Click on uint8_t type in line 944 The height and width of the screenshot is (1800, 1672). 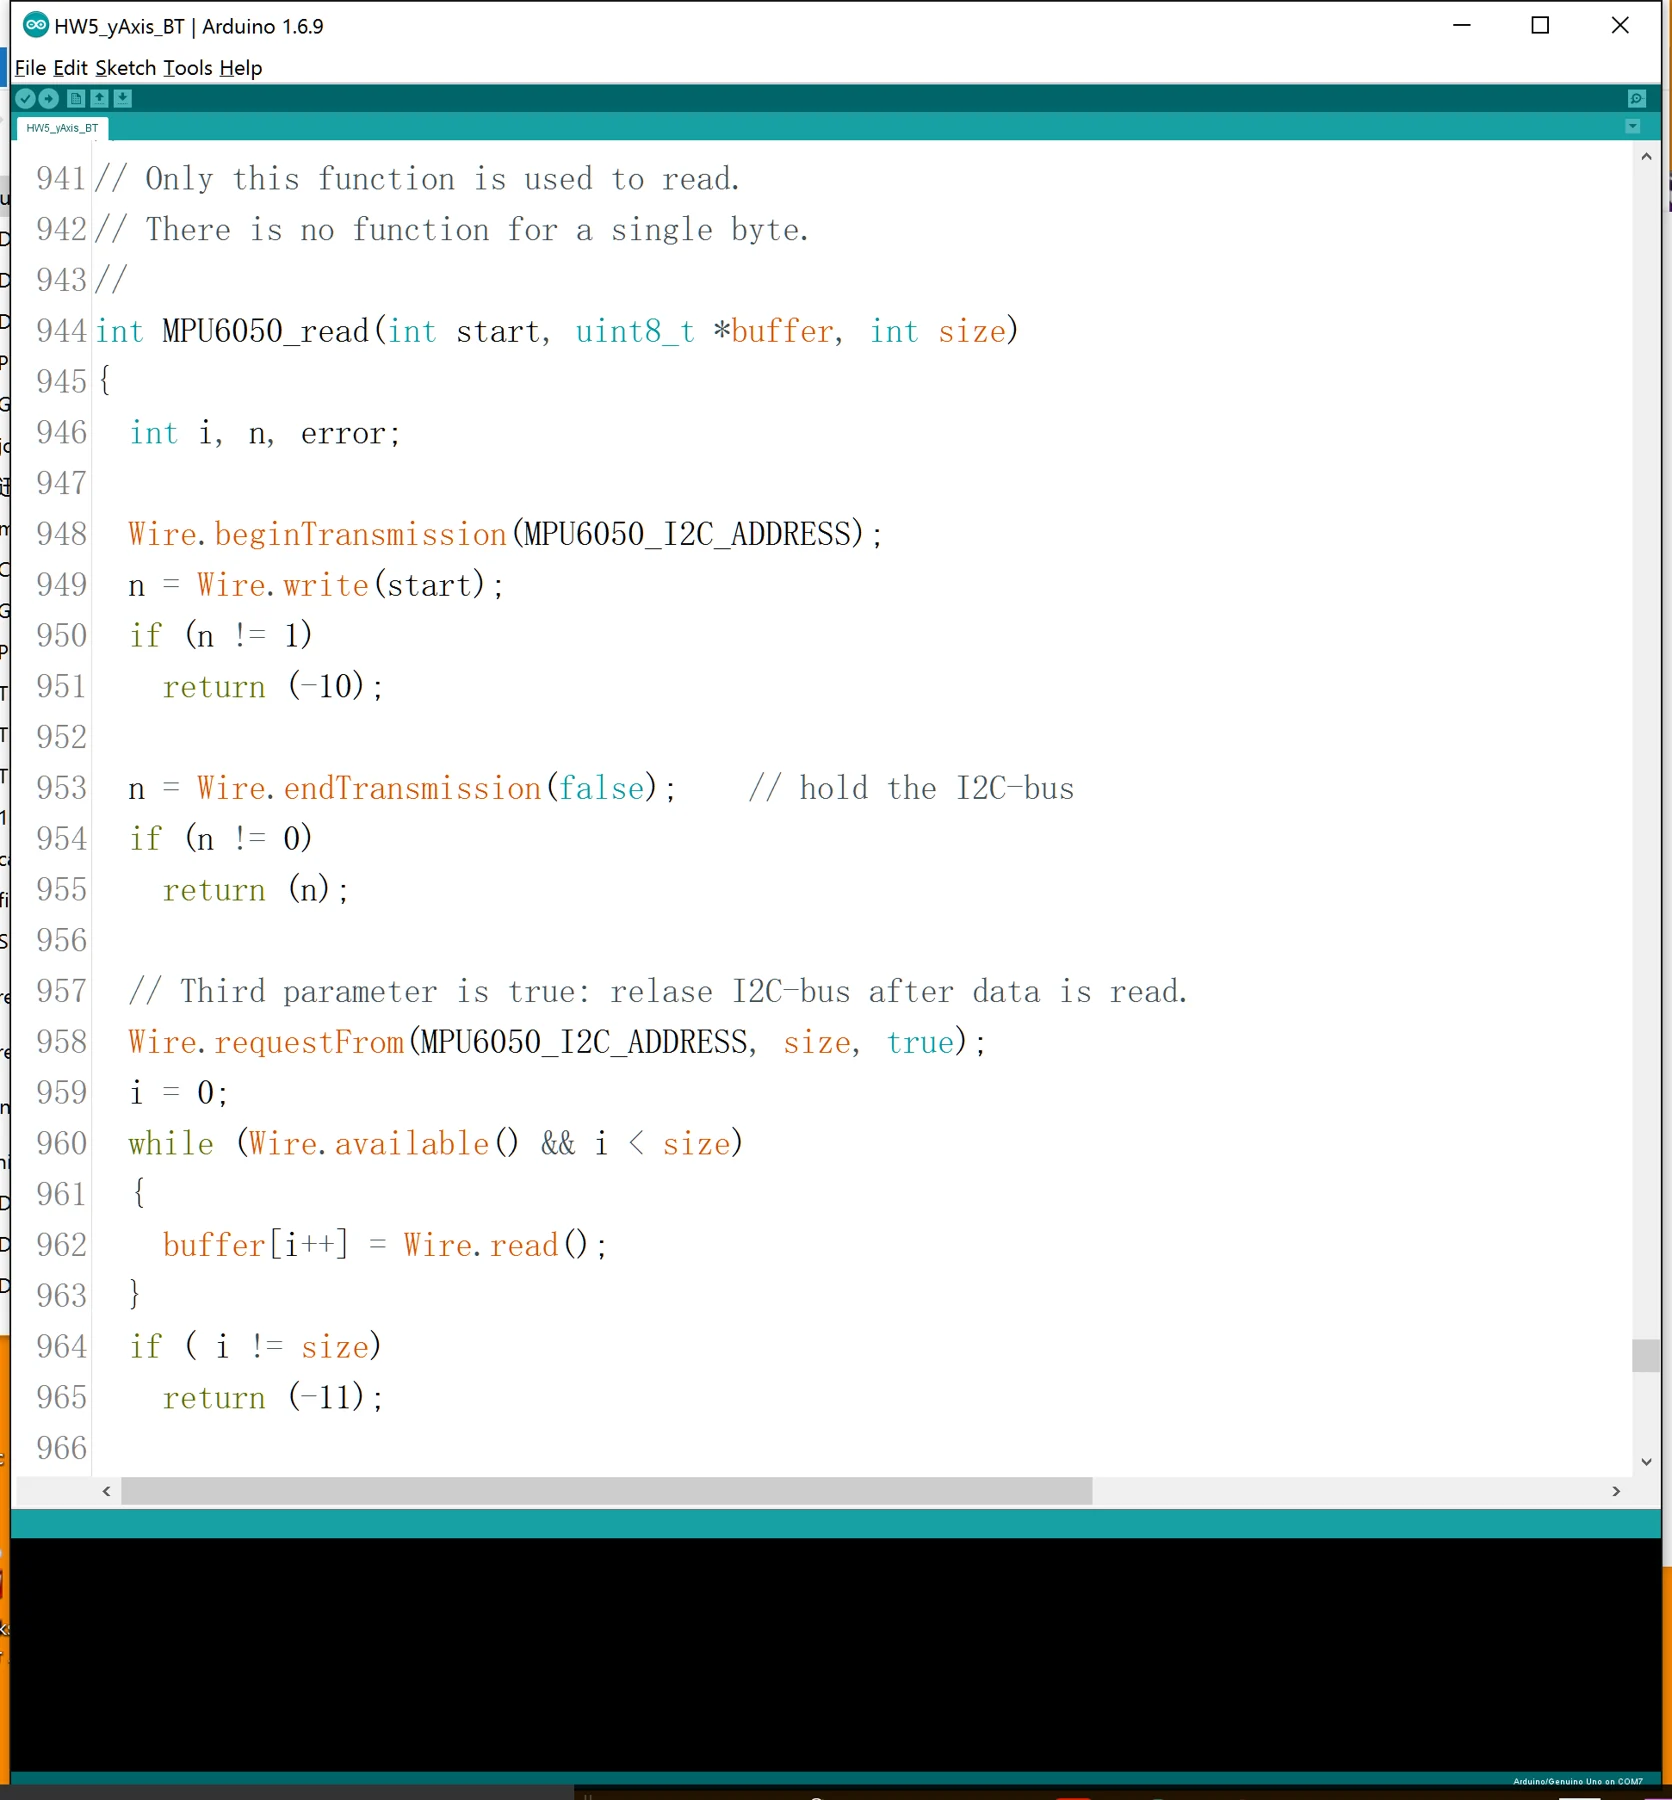coord(635,331)
